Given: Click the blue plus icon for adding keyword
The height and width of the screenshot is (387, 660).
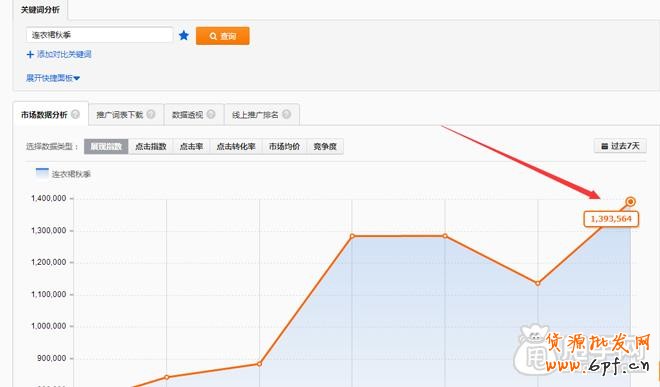Looking at the screenshot, I should coord(30,54).
